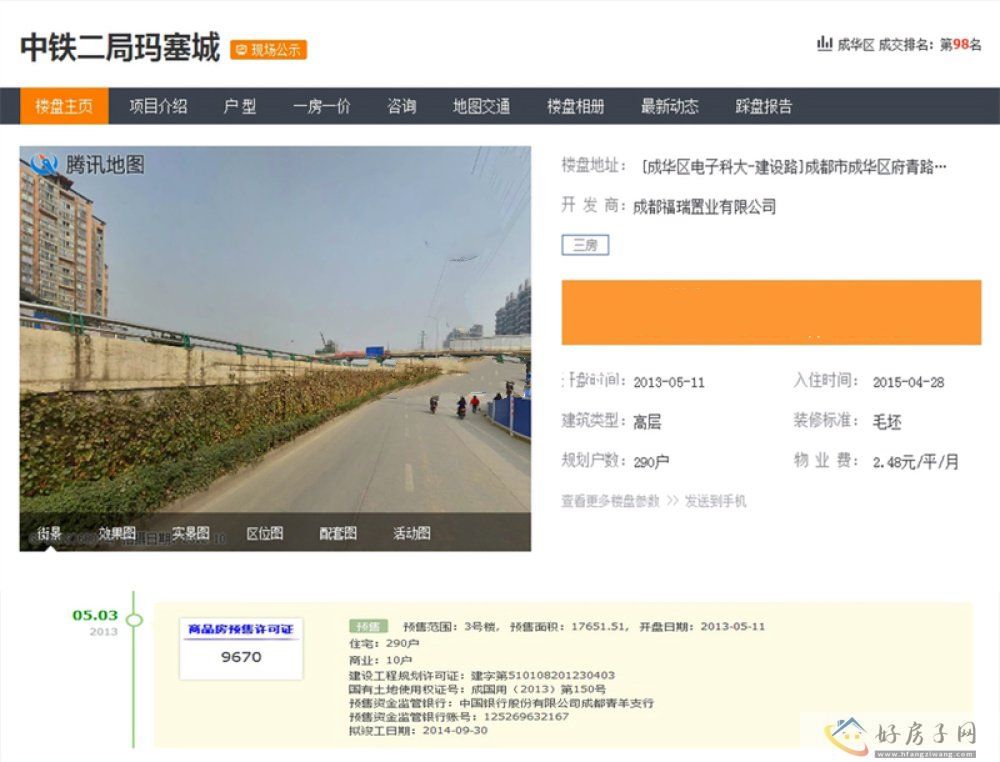
Task: Show the 实景图 image view
Action: click(x=190, y=534)
